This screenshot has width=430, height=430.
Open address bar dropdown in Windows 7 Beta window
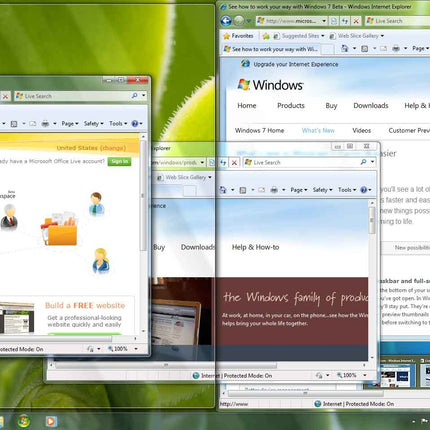324,21
